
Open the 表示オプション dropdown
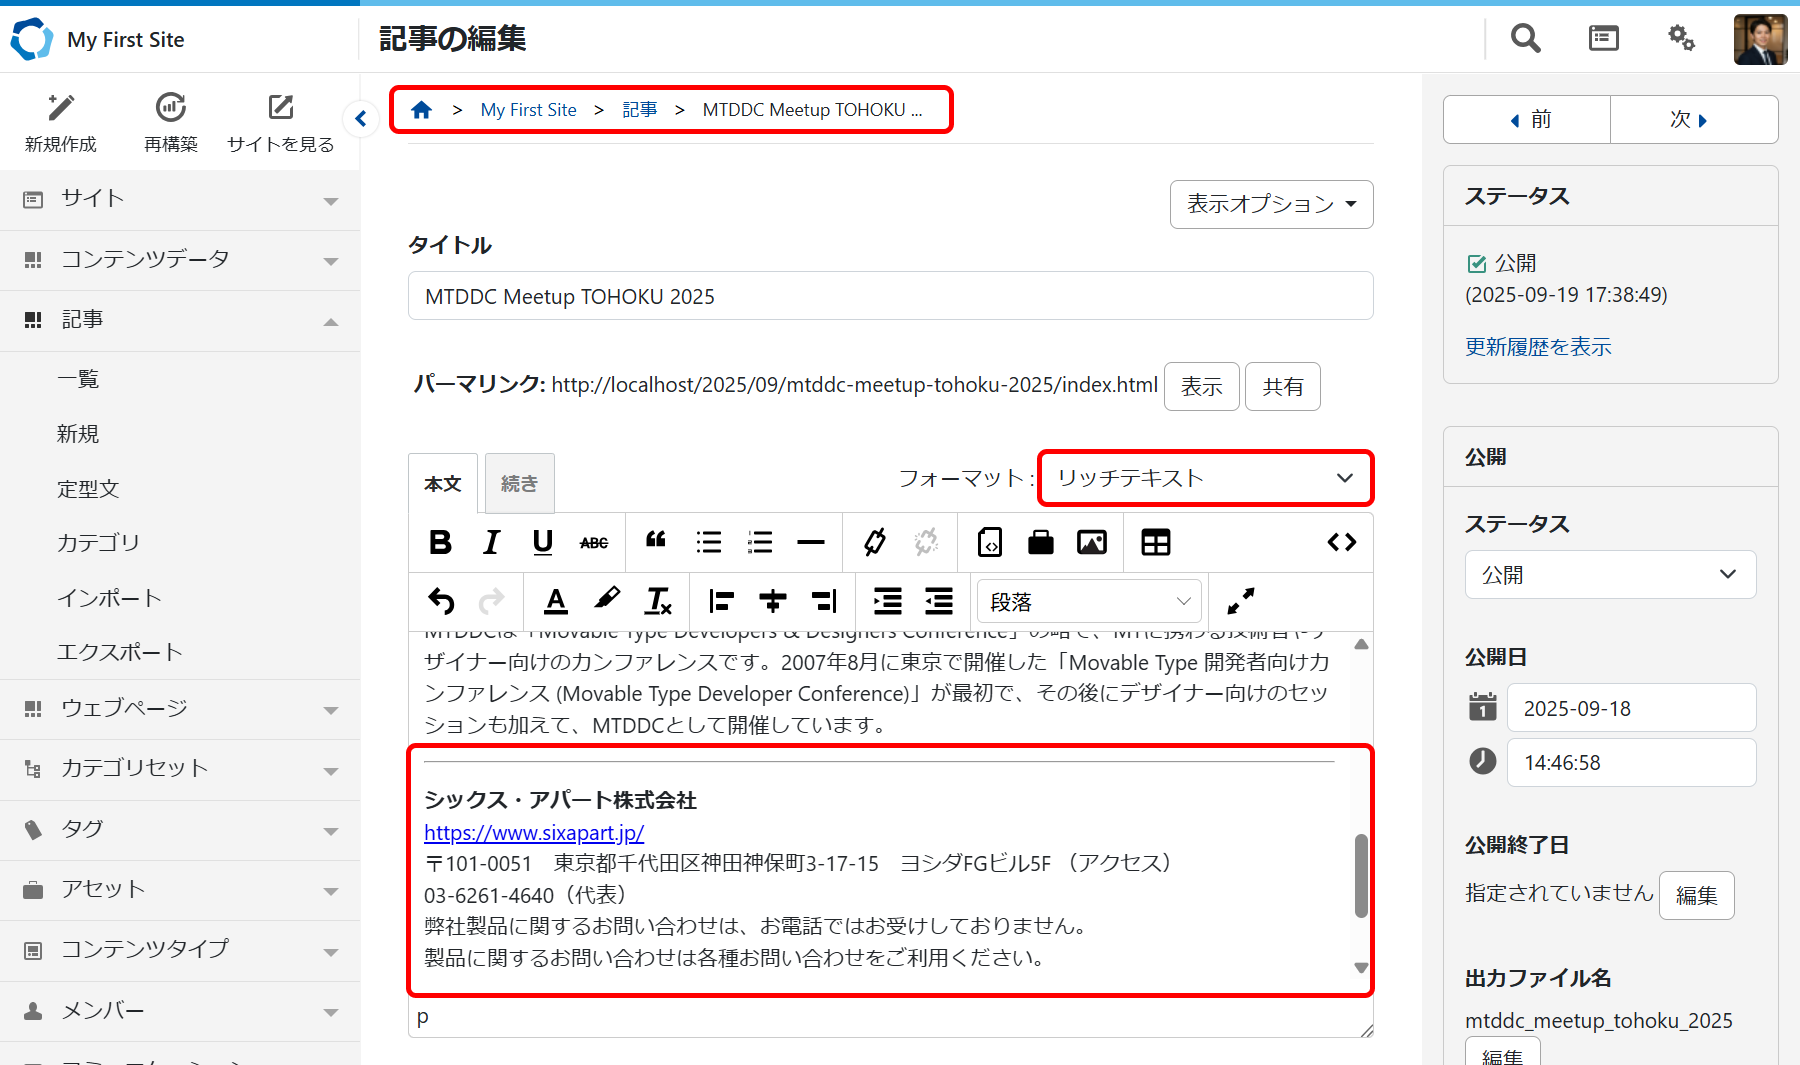click(1271, 204)
